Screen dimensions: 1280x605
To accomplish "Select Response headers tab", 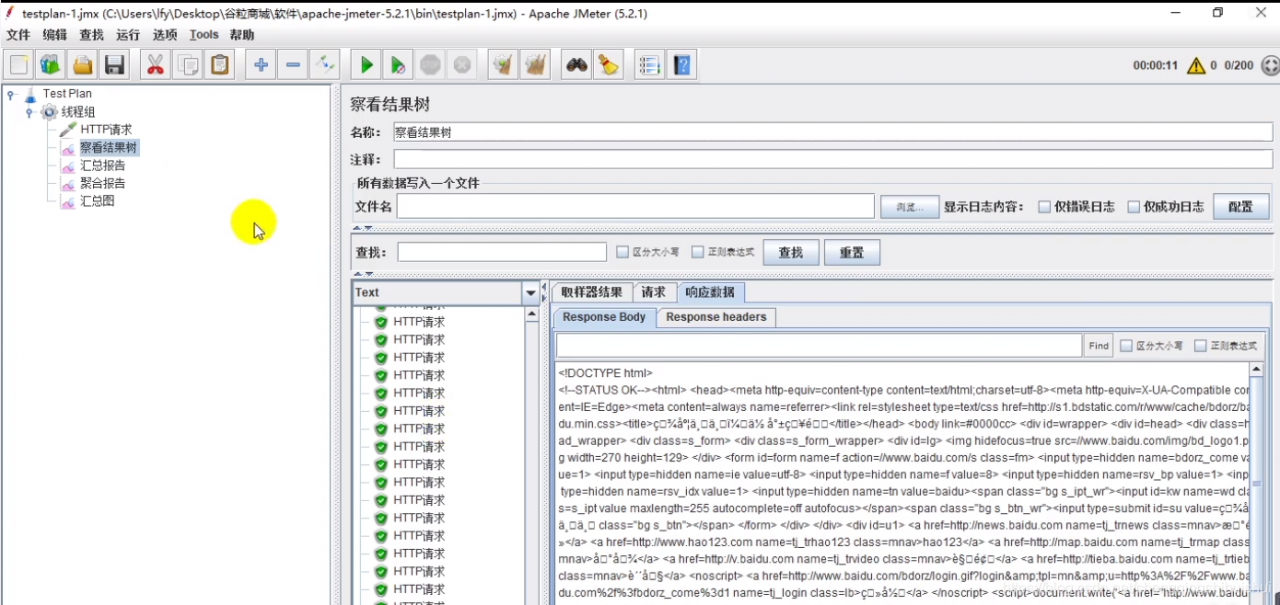I will (716, 317).
